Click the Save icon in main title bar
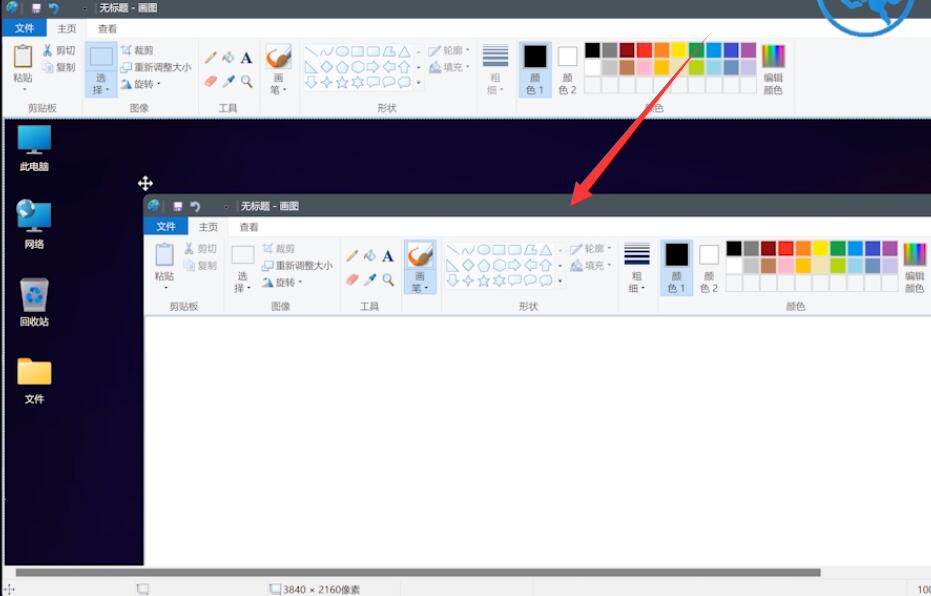Screen dimensions: 931x596 (36, 8)
